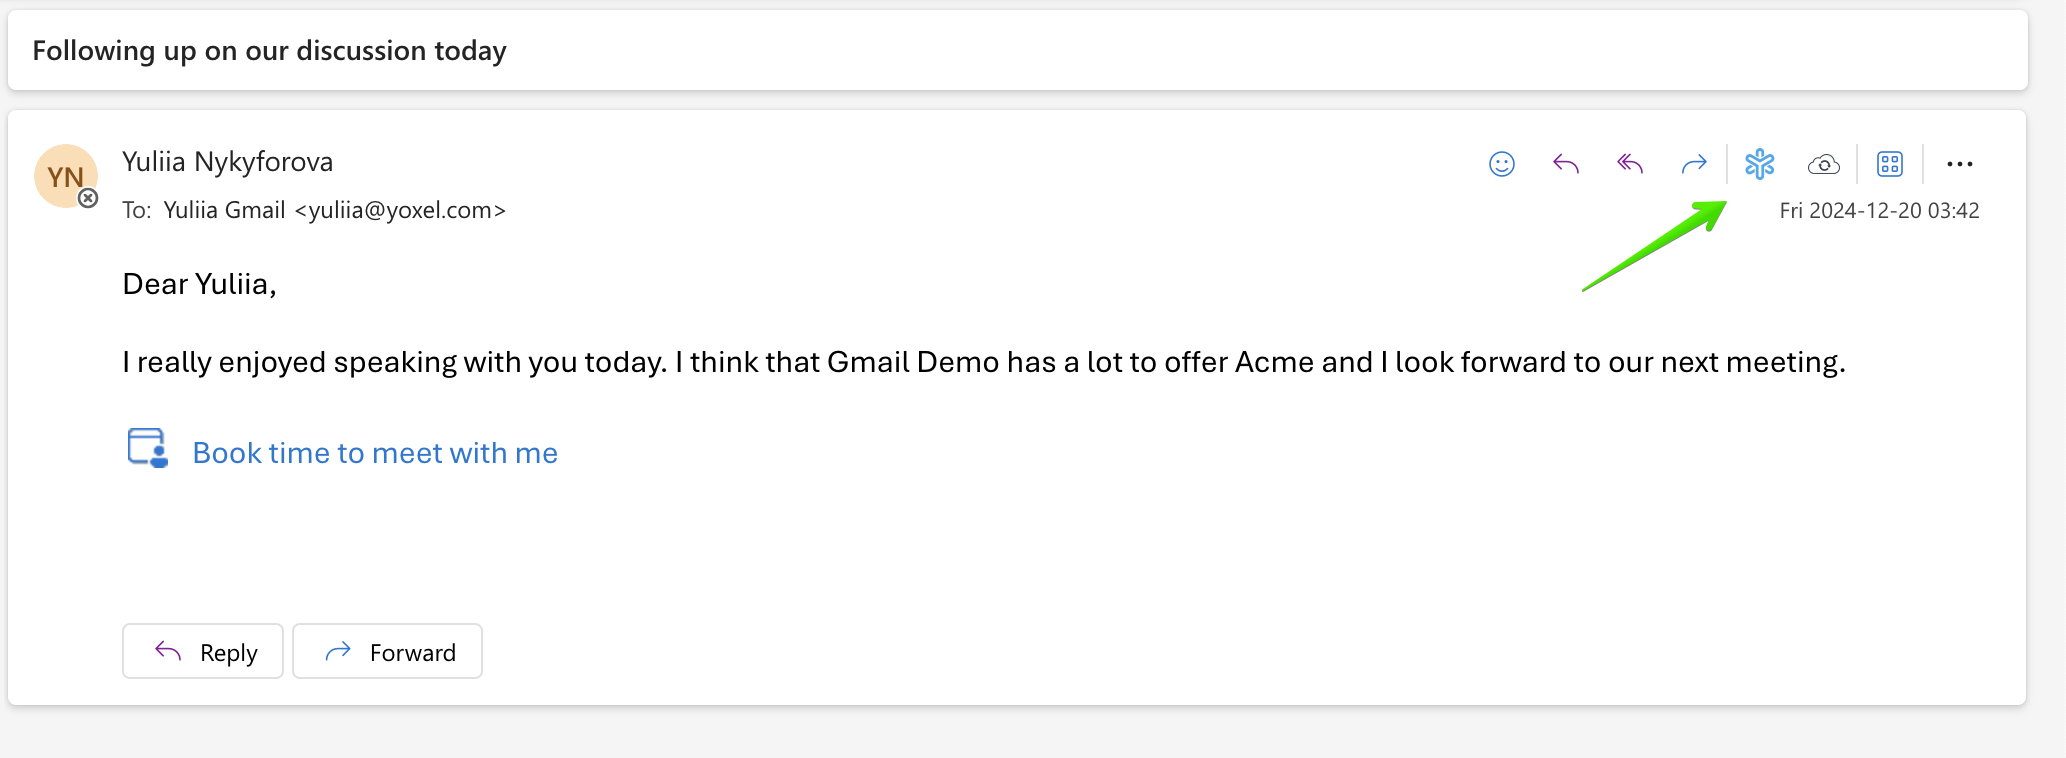The image size is (2066, 758).
Task: Click the Reply arrow icon in the message toolbar
Action: click(1566, 164)
